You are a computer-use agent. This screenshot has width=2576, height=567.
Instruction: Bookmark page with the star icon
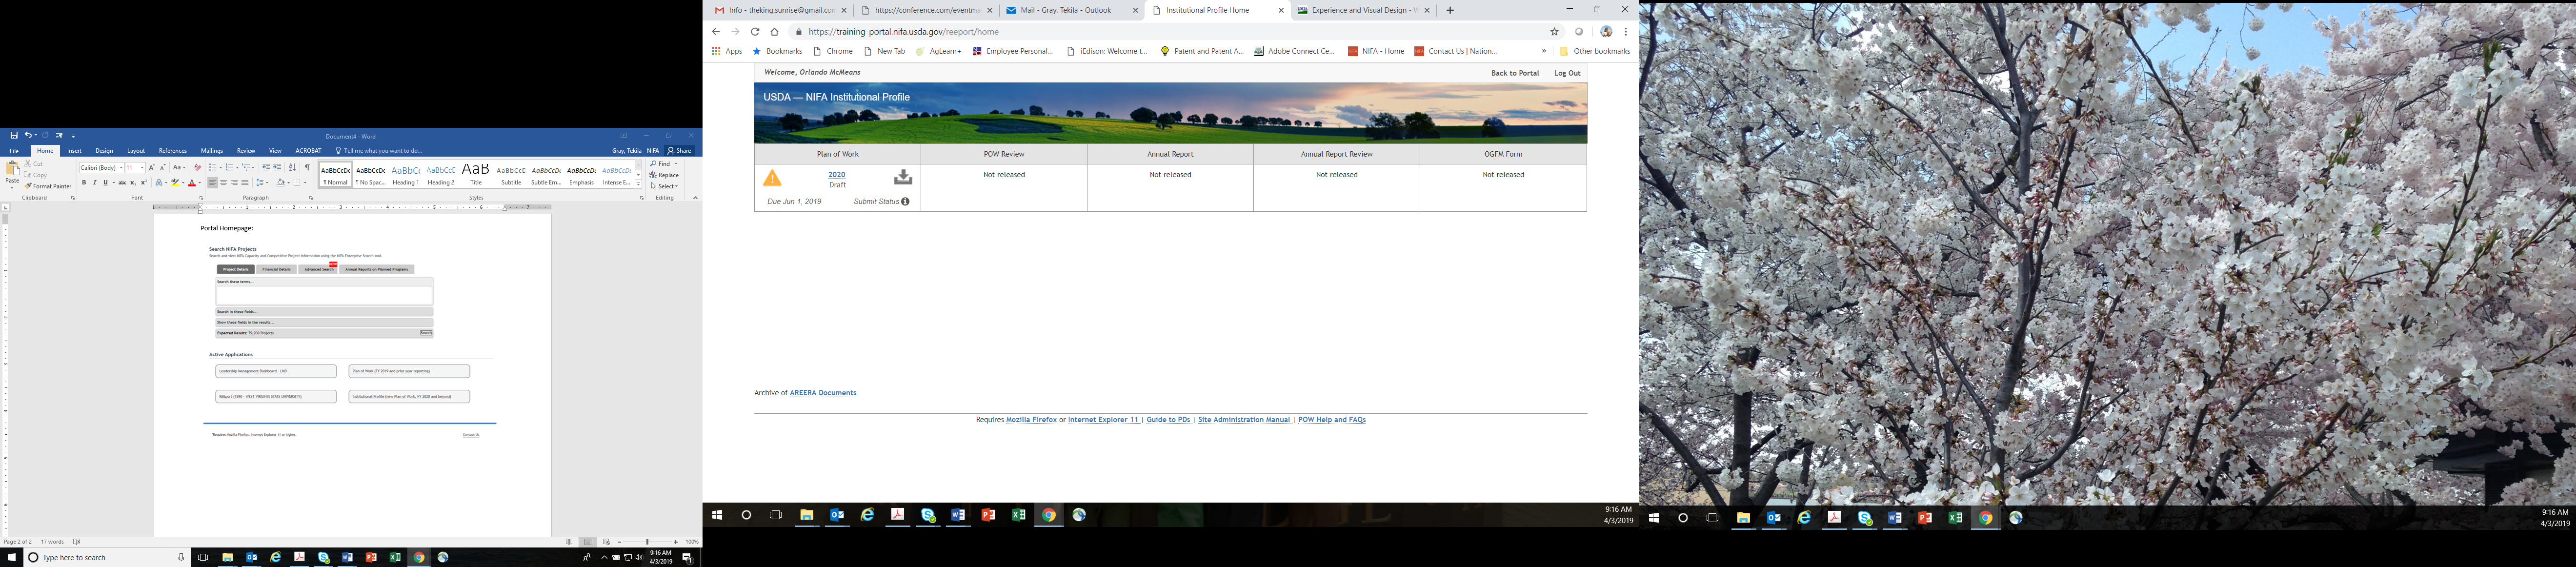click(x=1554, y=32)
